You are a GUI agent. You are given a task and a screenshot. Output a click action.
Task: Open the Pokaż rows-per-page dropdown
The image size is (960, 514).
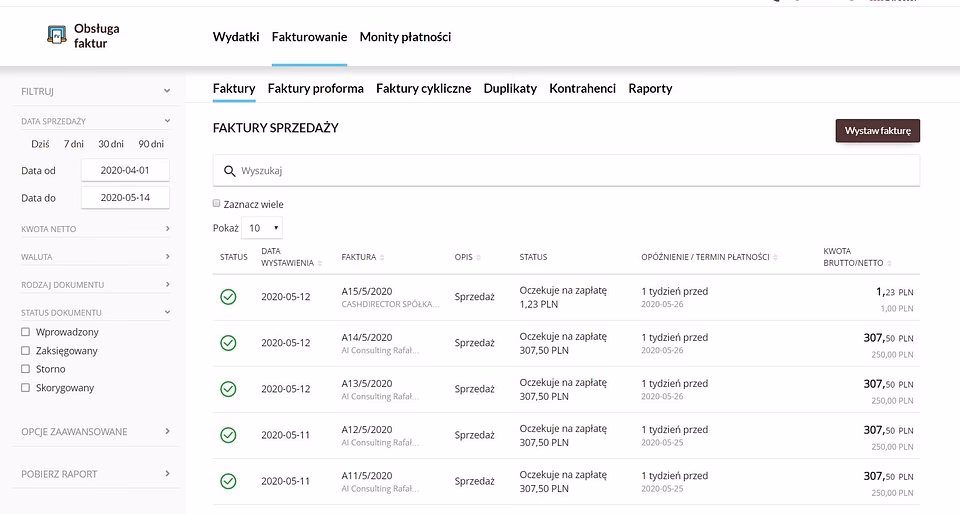[x=262, y=228]
